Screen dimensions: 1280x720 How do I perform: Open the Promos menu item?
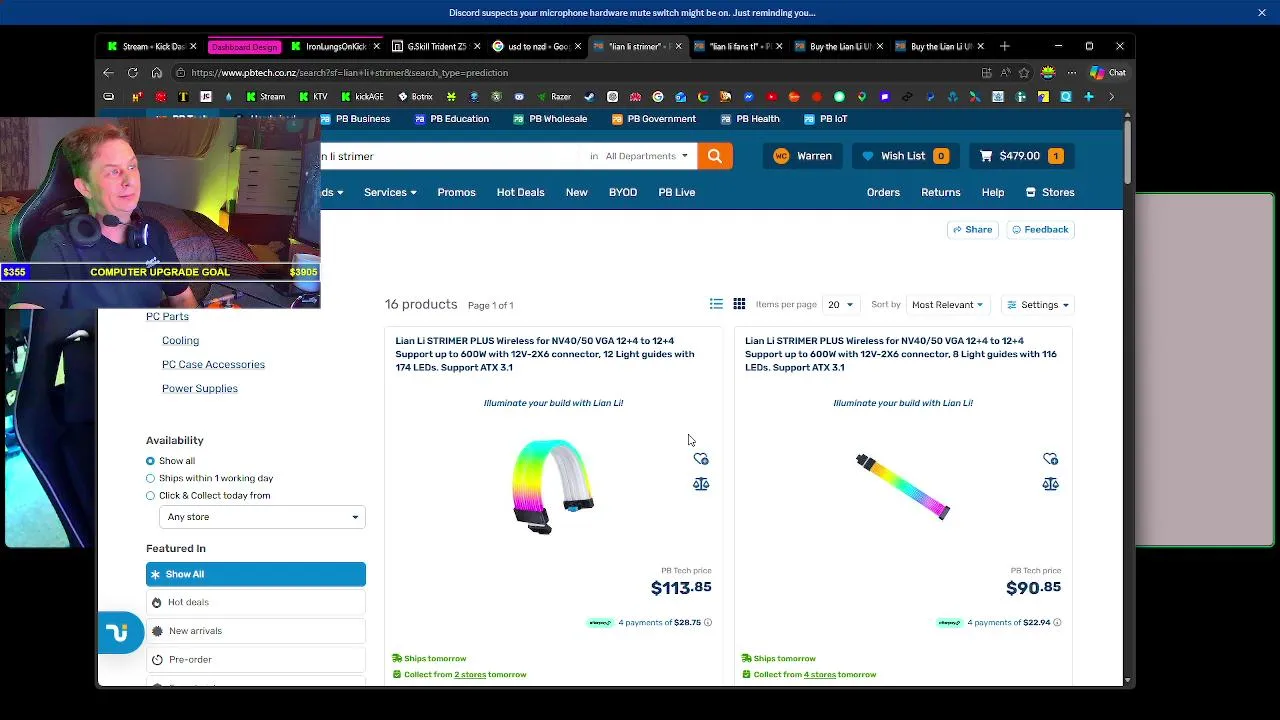click(x=456, y=192)
